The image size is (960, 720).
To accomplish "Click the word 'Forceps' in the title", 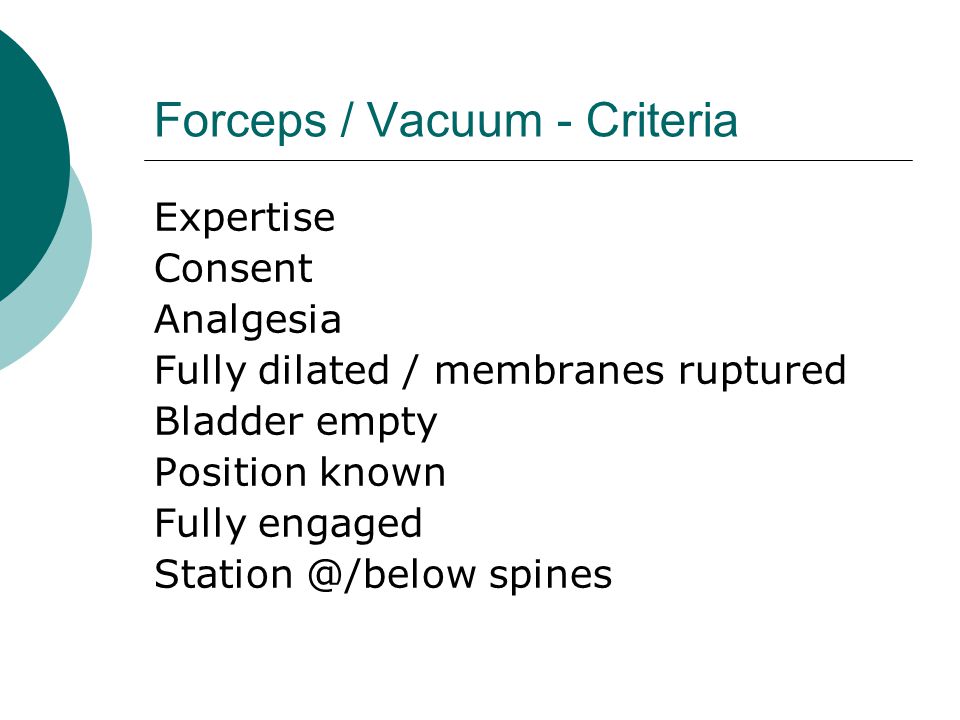I will click(x=241, y=121).
